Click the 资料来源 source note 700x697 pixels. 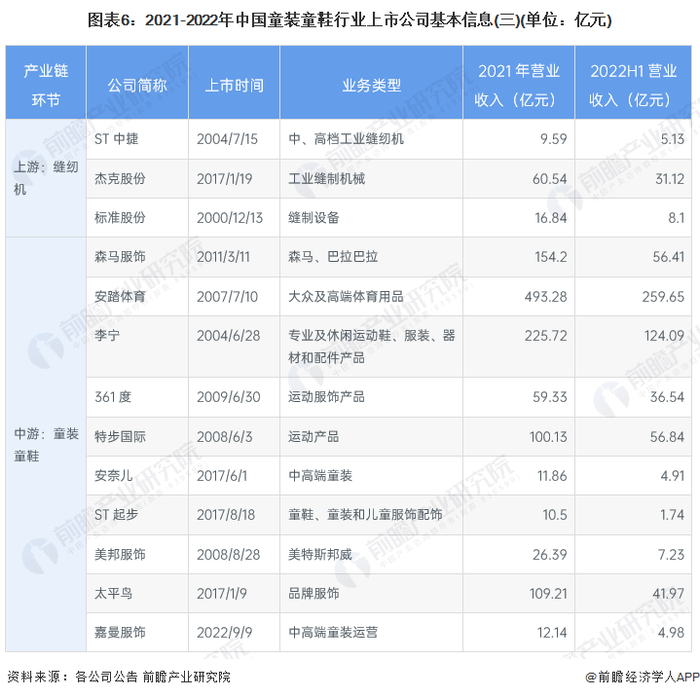119,677
